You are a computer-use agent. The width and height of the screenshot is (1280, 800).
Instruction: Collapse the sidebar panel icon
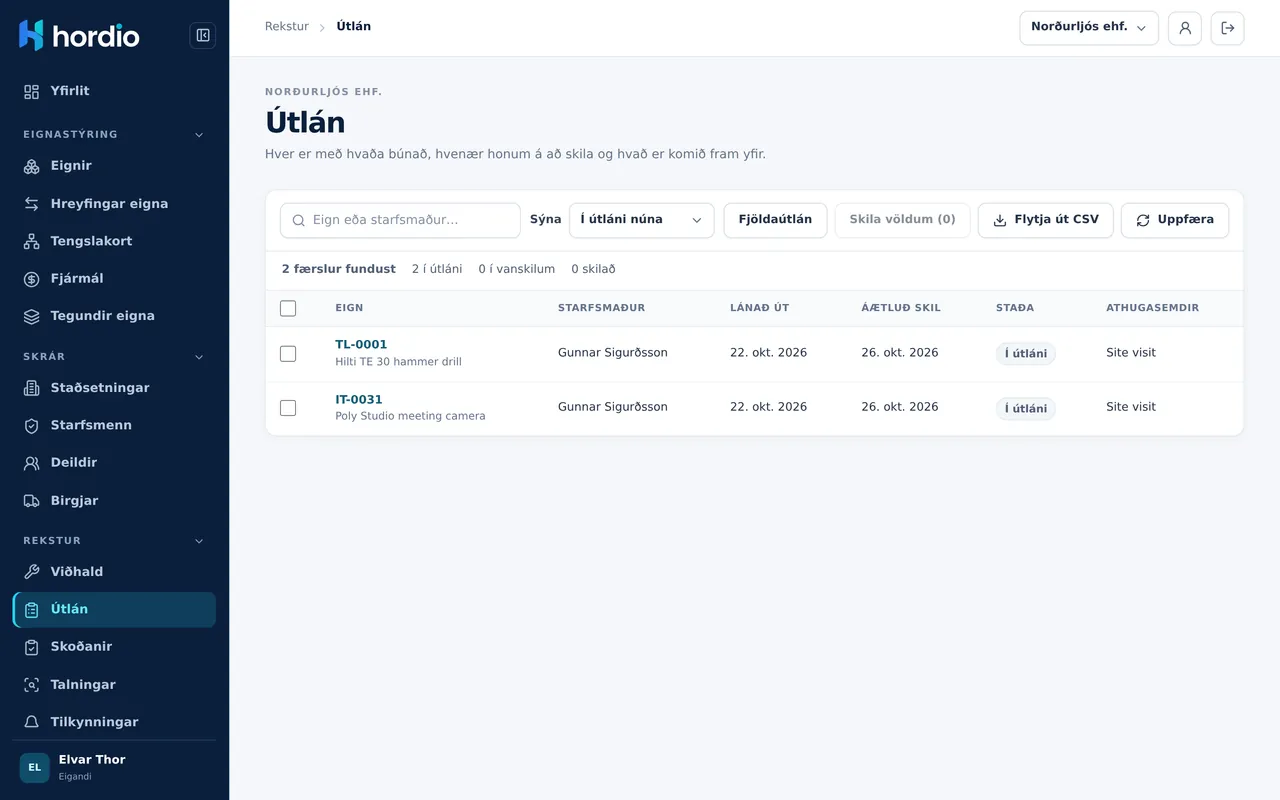tap(203, 36)
